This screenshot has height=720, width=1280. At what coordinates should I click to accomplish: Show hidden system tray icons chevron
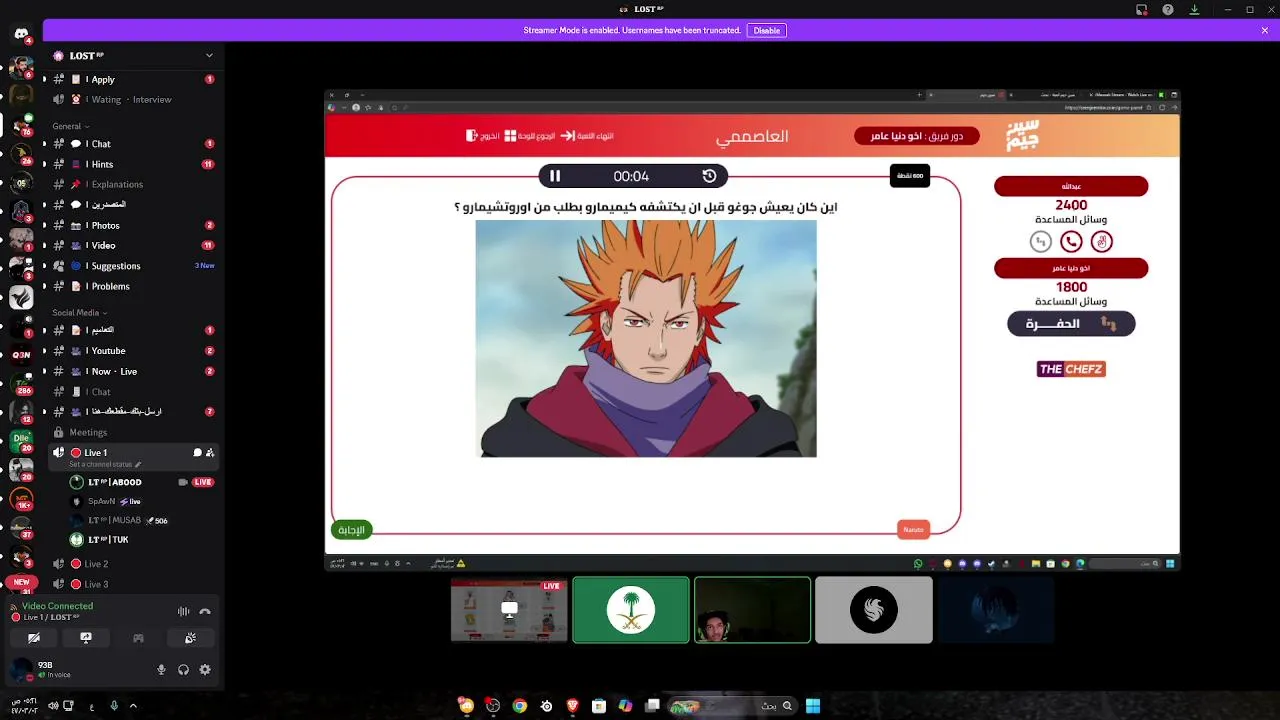[133, 706]
